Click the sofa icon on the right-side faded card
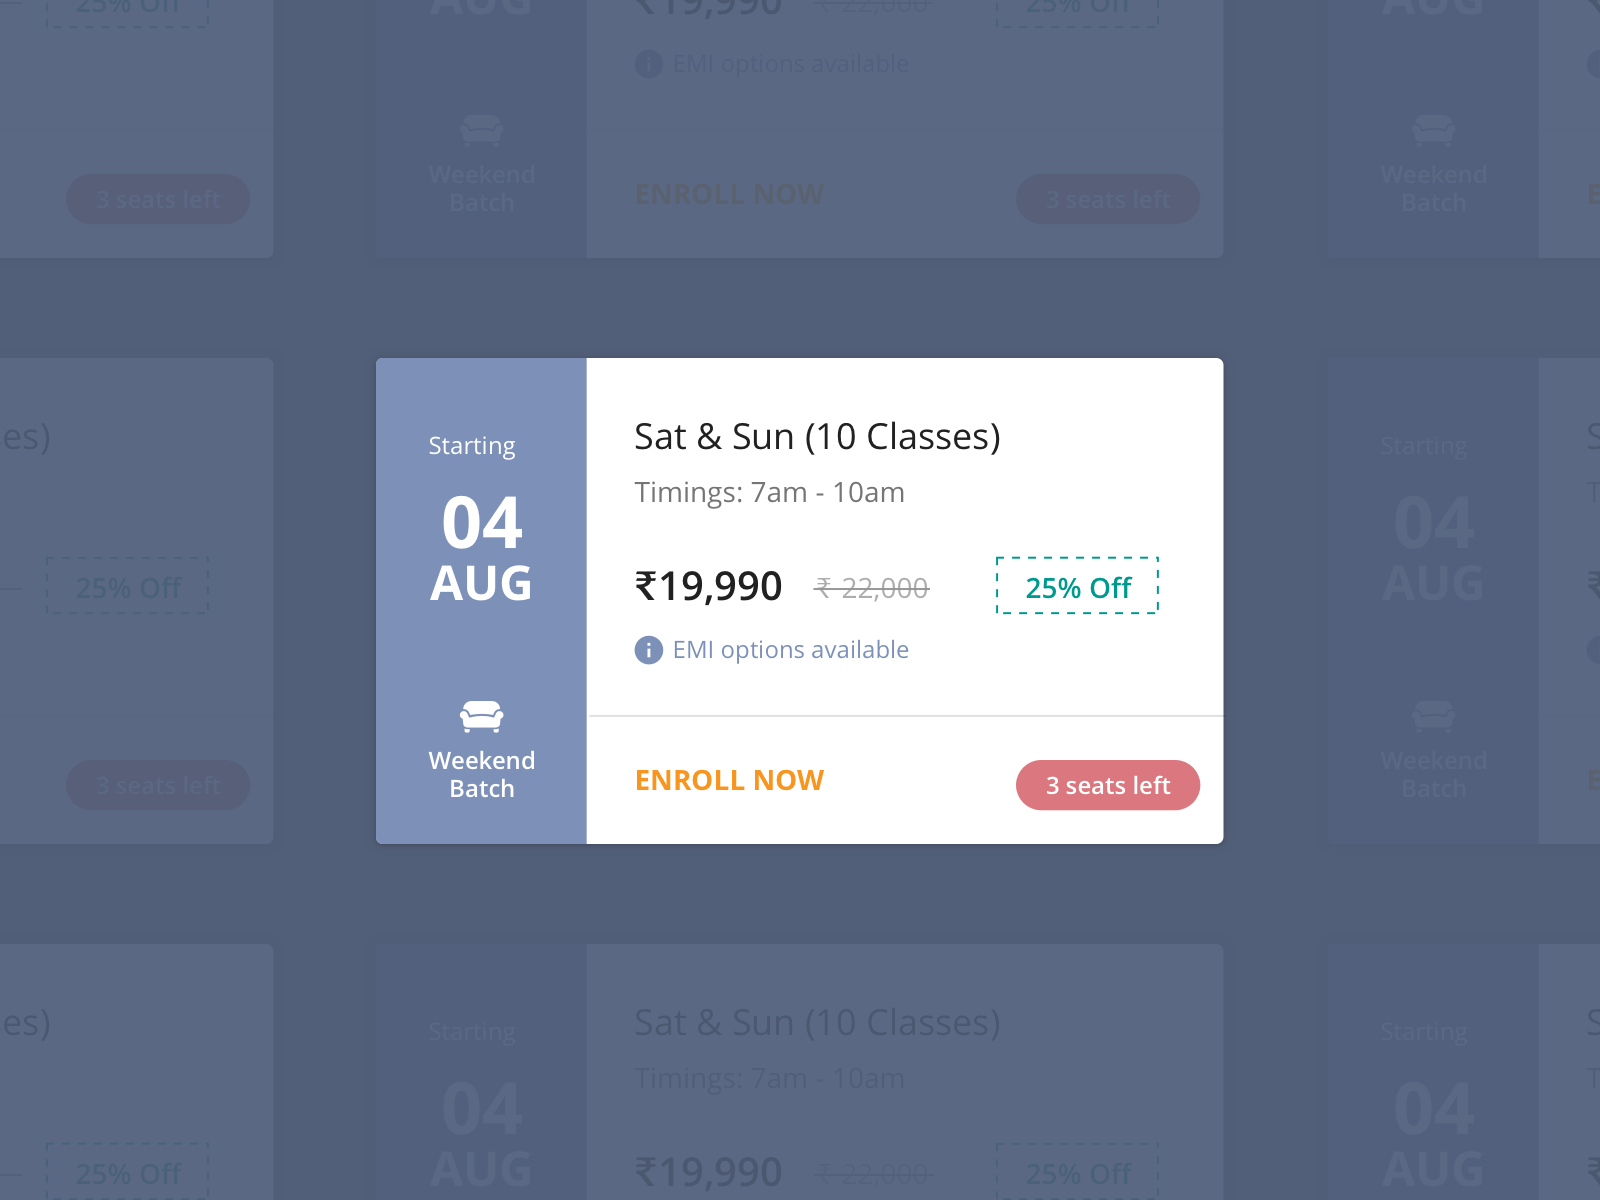 [1435, 716]
